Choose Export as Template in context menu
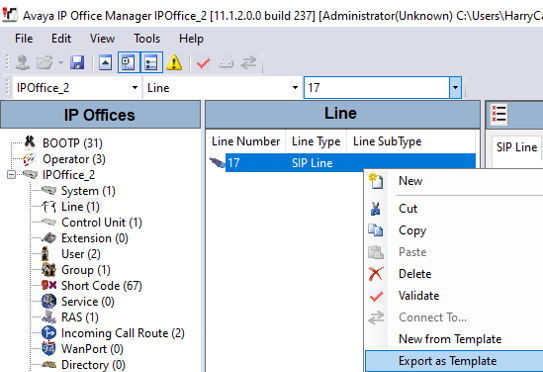 pyautogui.click(x=454, y=361)
